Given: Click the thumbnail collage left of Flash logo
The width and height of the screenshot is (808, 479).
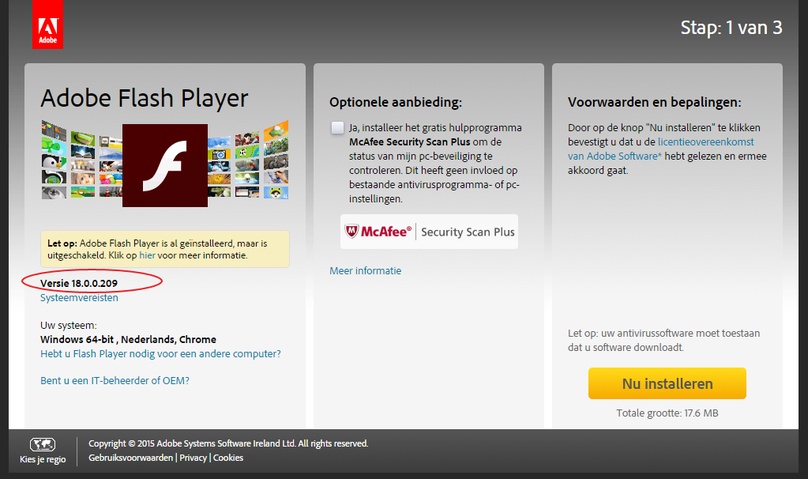Looking at the screenshot, I should pyautogui.click(x=81, y=160).
